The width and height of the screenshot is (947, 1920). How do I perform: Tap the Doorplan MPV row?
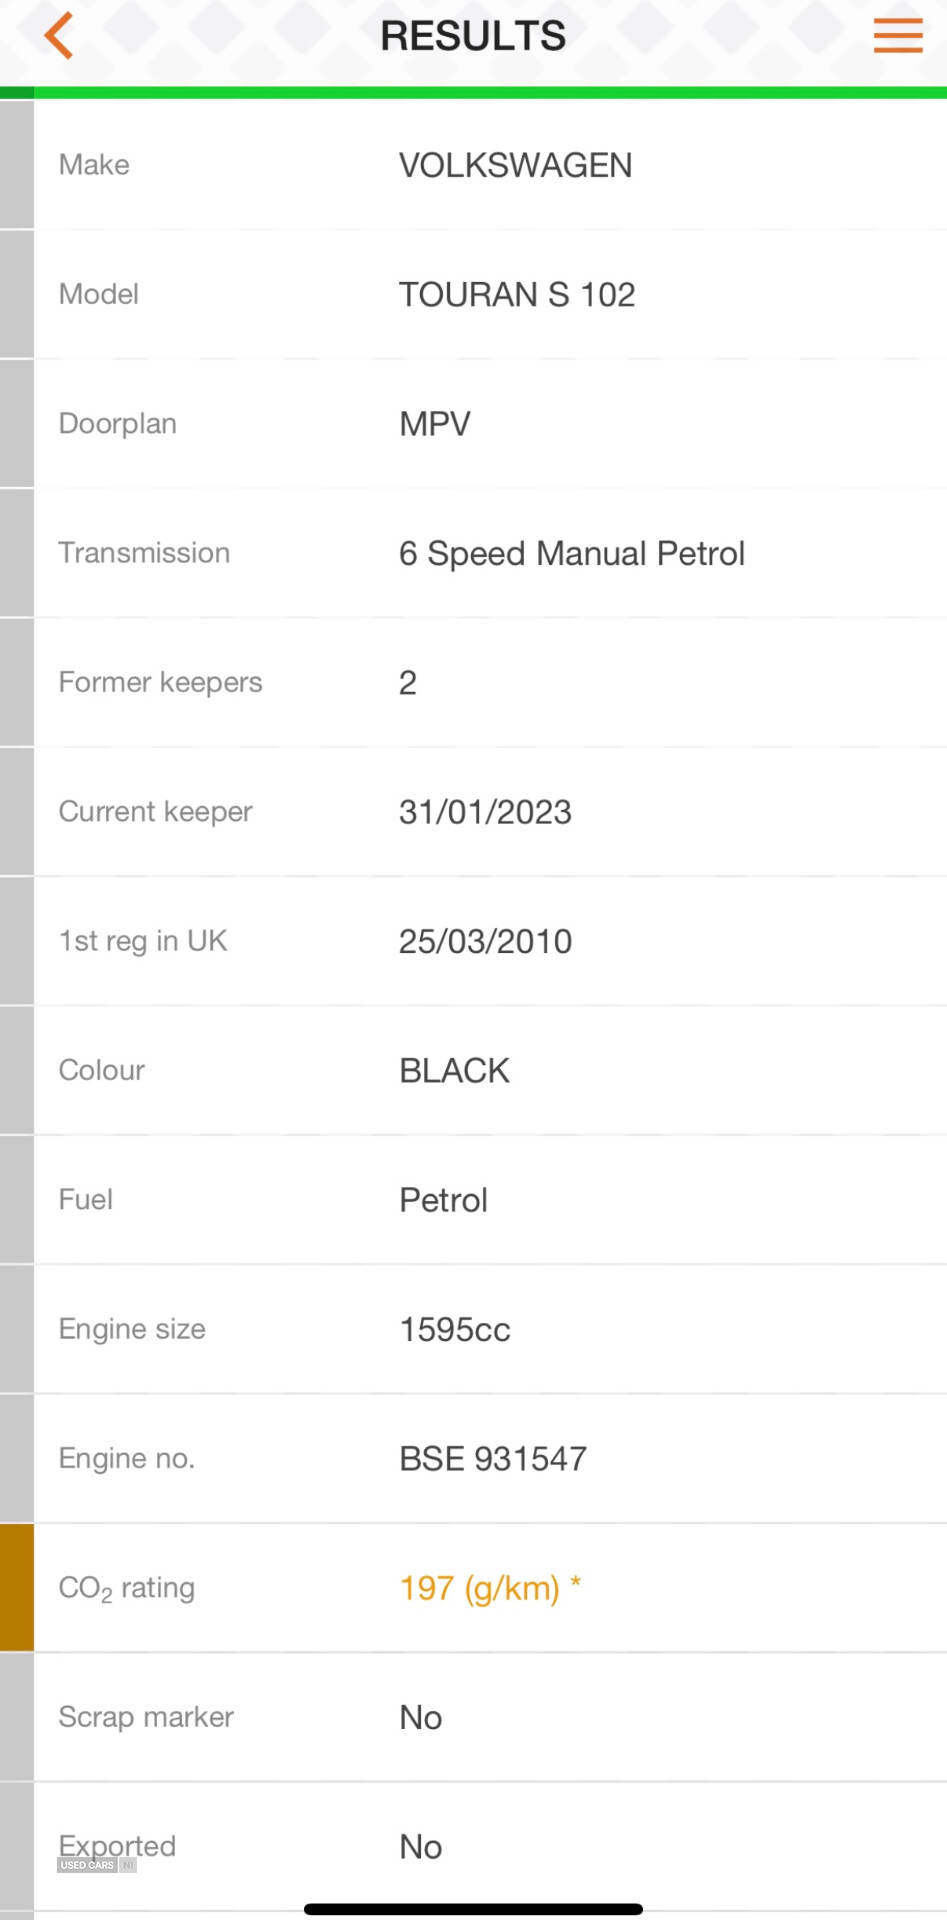click(x=473, y=423)
